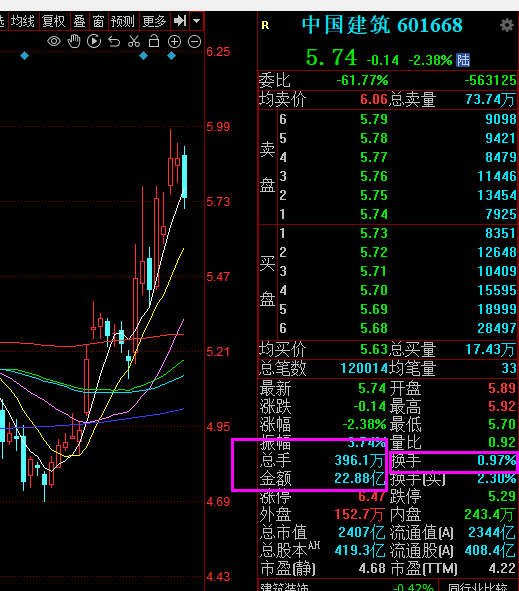Image resolution: width=519 pixels, height=591 pixels.
Task: Click the stock title 中国建筑 601668
Action: pyautogui.click(x=382, y=25)
